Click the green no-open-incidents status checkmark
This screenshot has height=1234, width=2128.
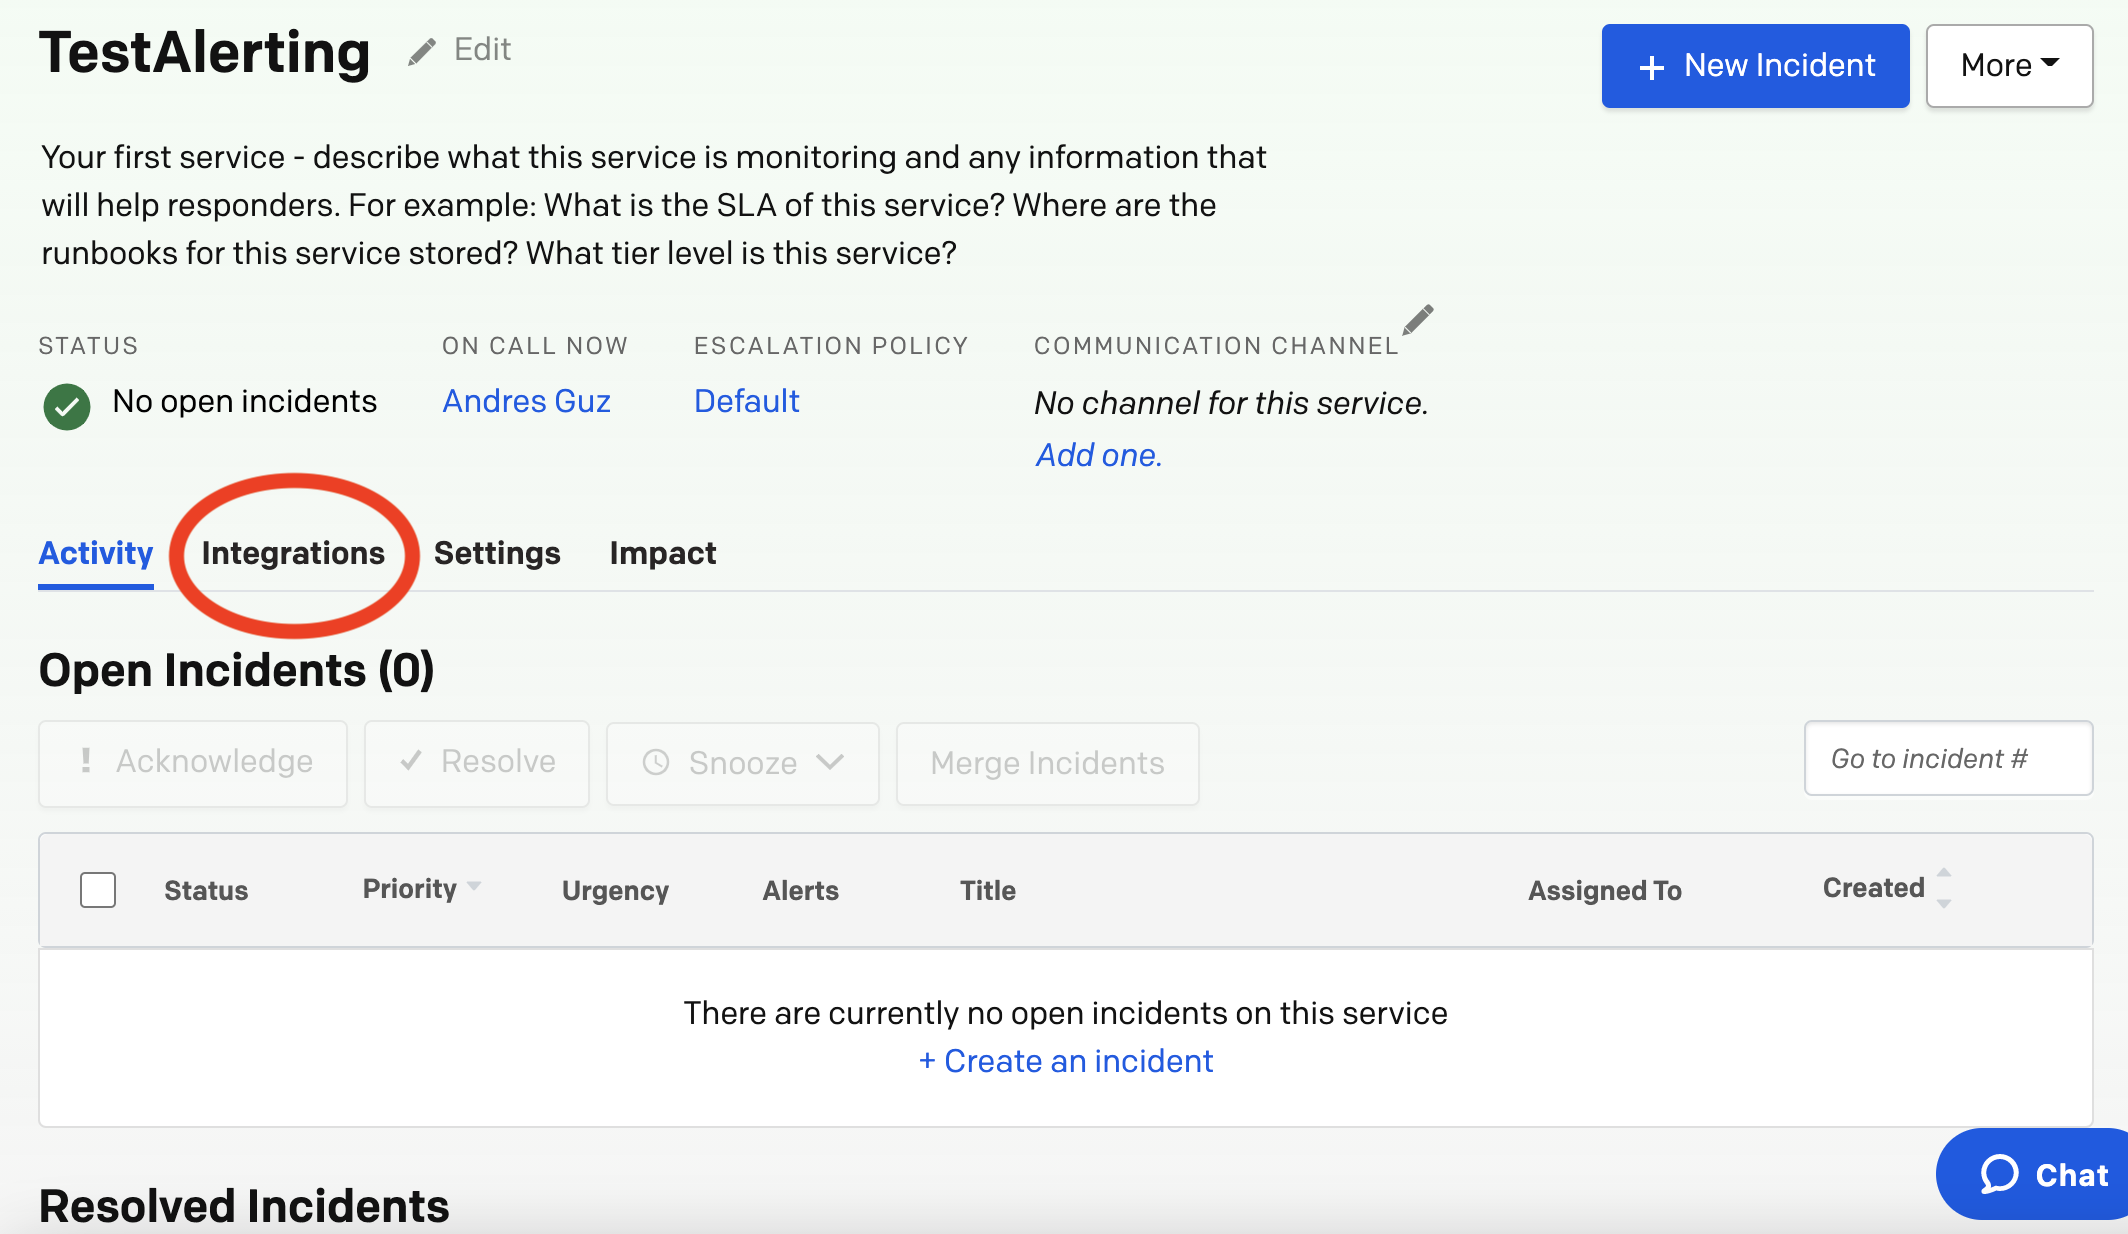pos(67,406)
